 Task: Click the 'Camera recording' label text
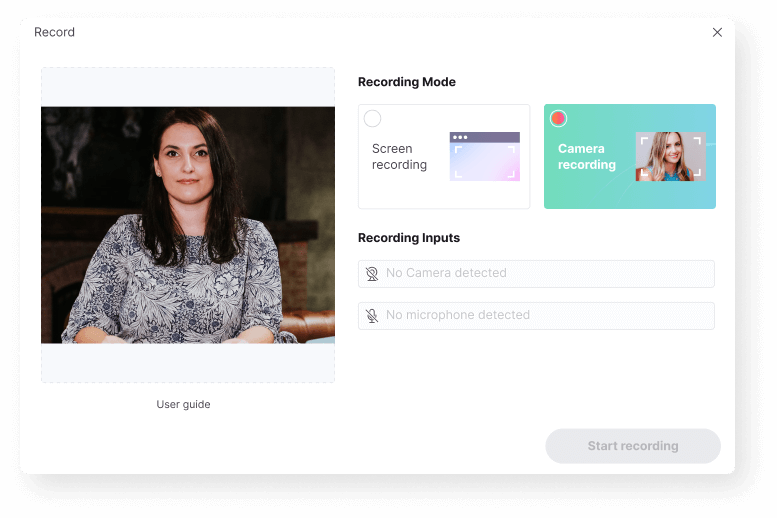[587, 157]
